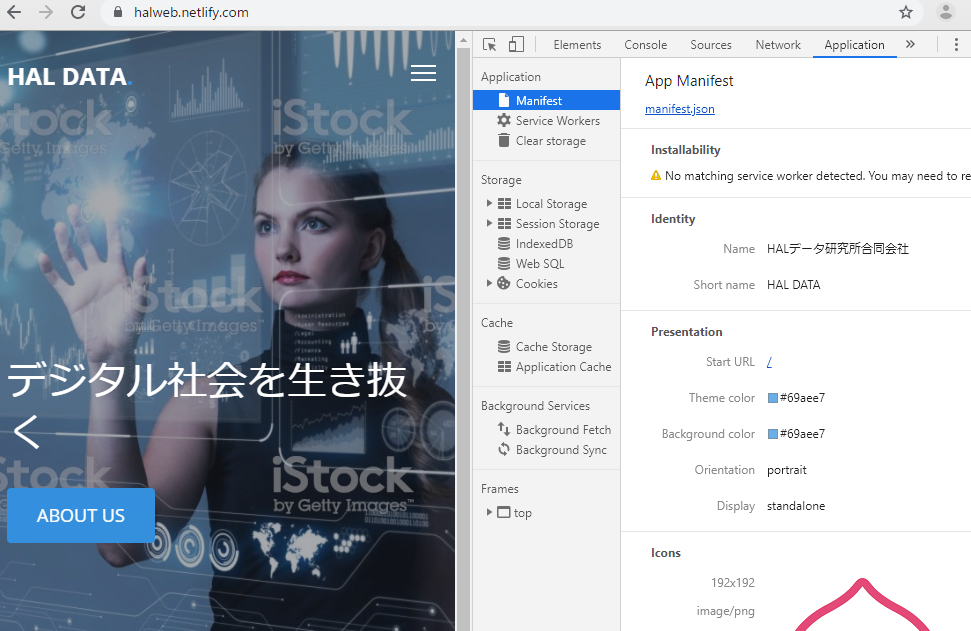Open the manifest.json link
The height and width of the screenshot is (631, 971).
679,109
